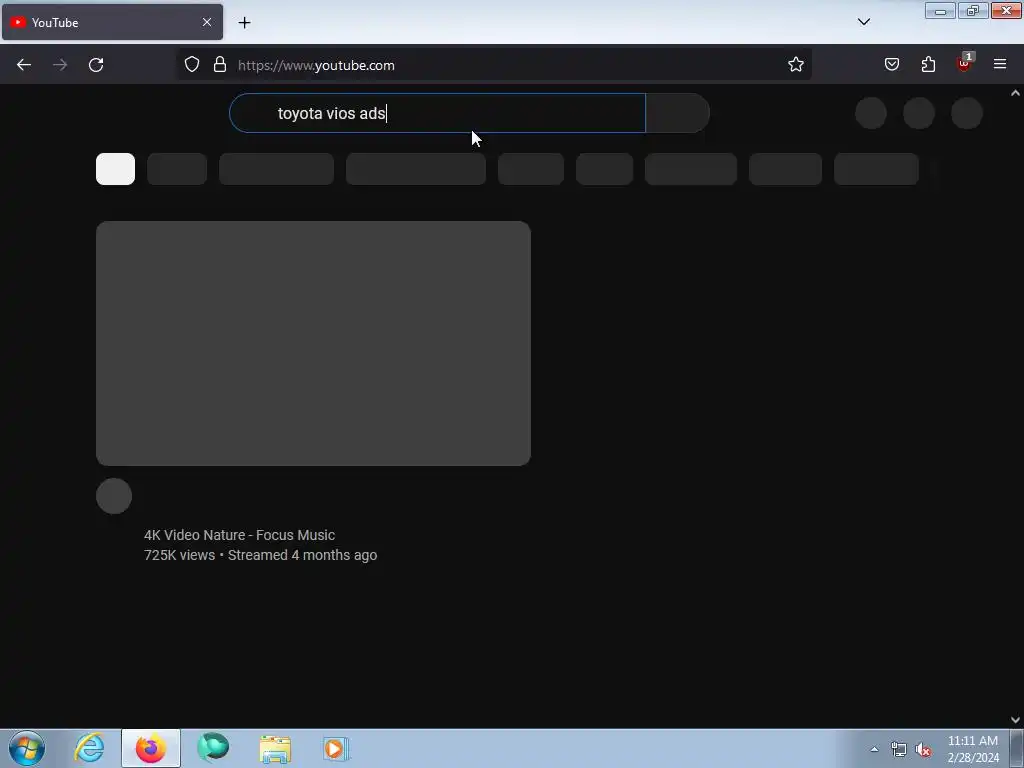Screen dimensions: 1024x768
Task: Click the muted volume tray icon
Action: click(x=923, y=750)
